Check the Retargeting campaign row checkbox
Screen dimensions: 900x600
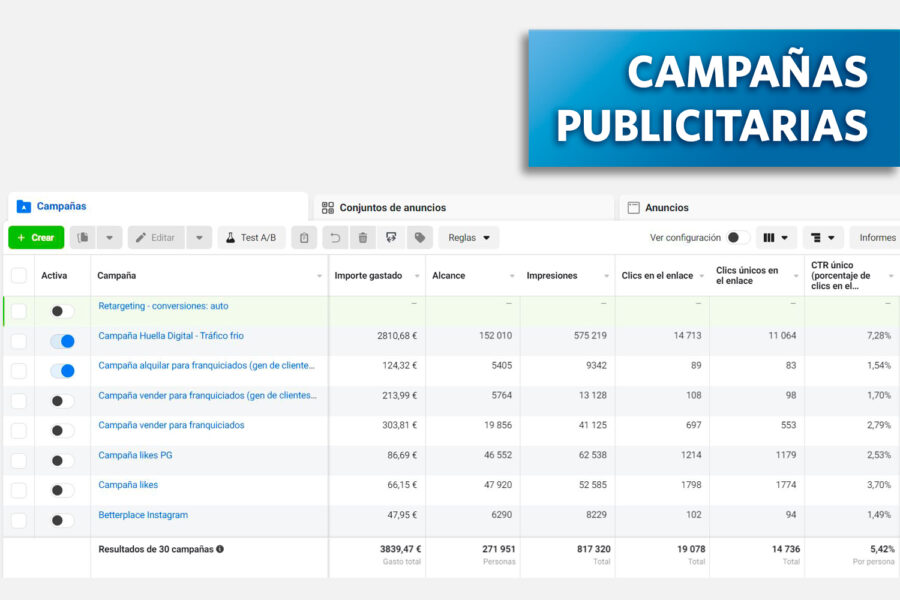tap(18, 311)
